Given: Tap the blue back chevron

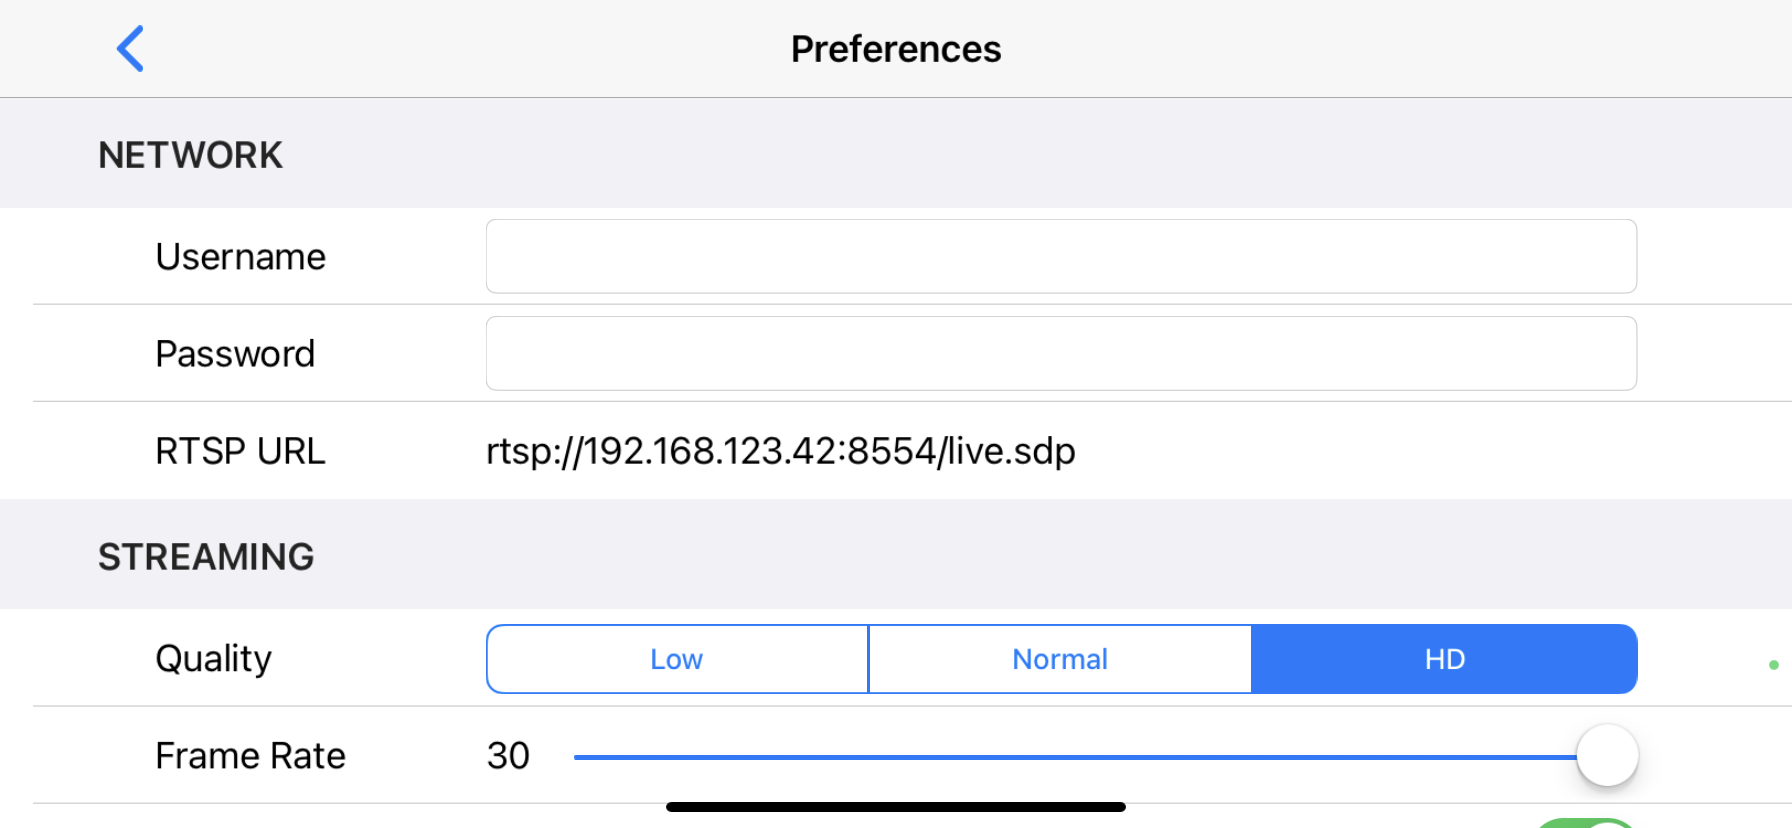Looking at the screenshot, I should tap(131, 49).
